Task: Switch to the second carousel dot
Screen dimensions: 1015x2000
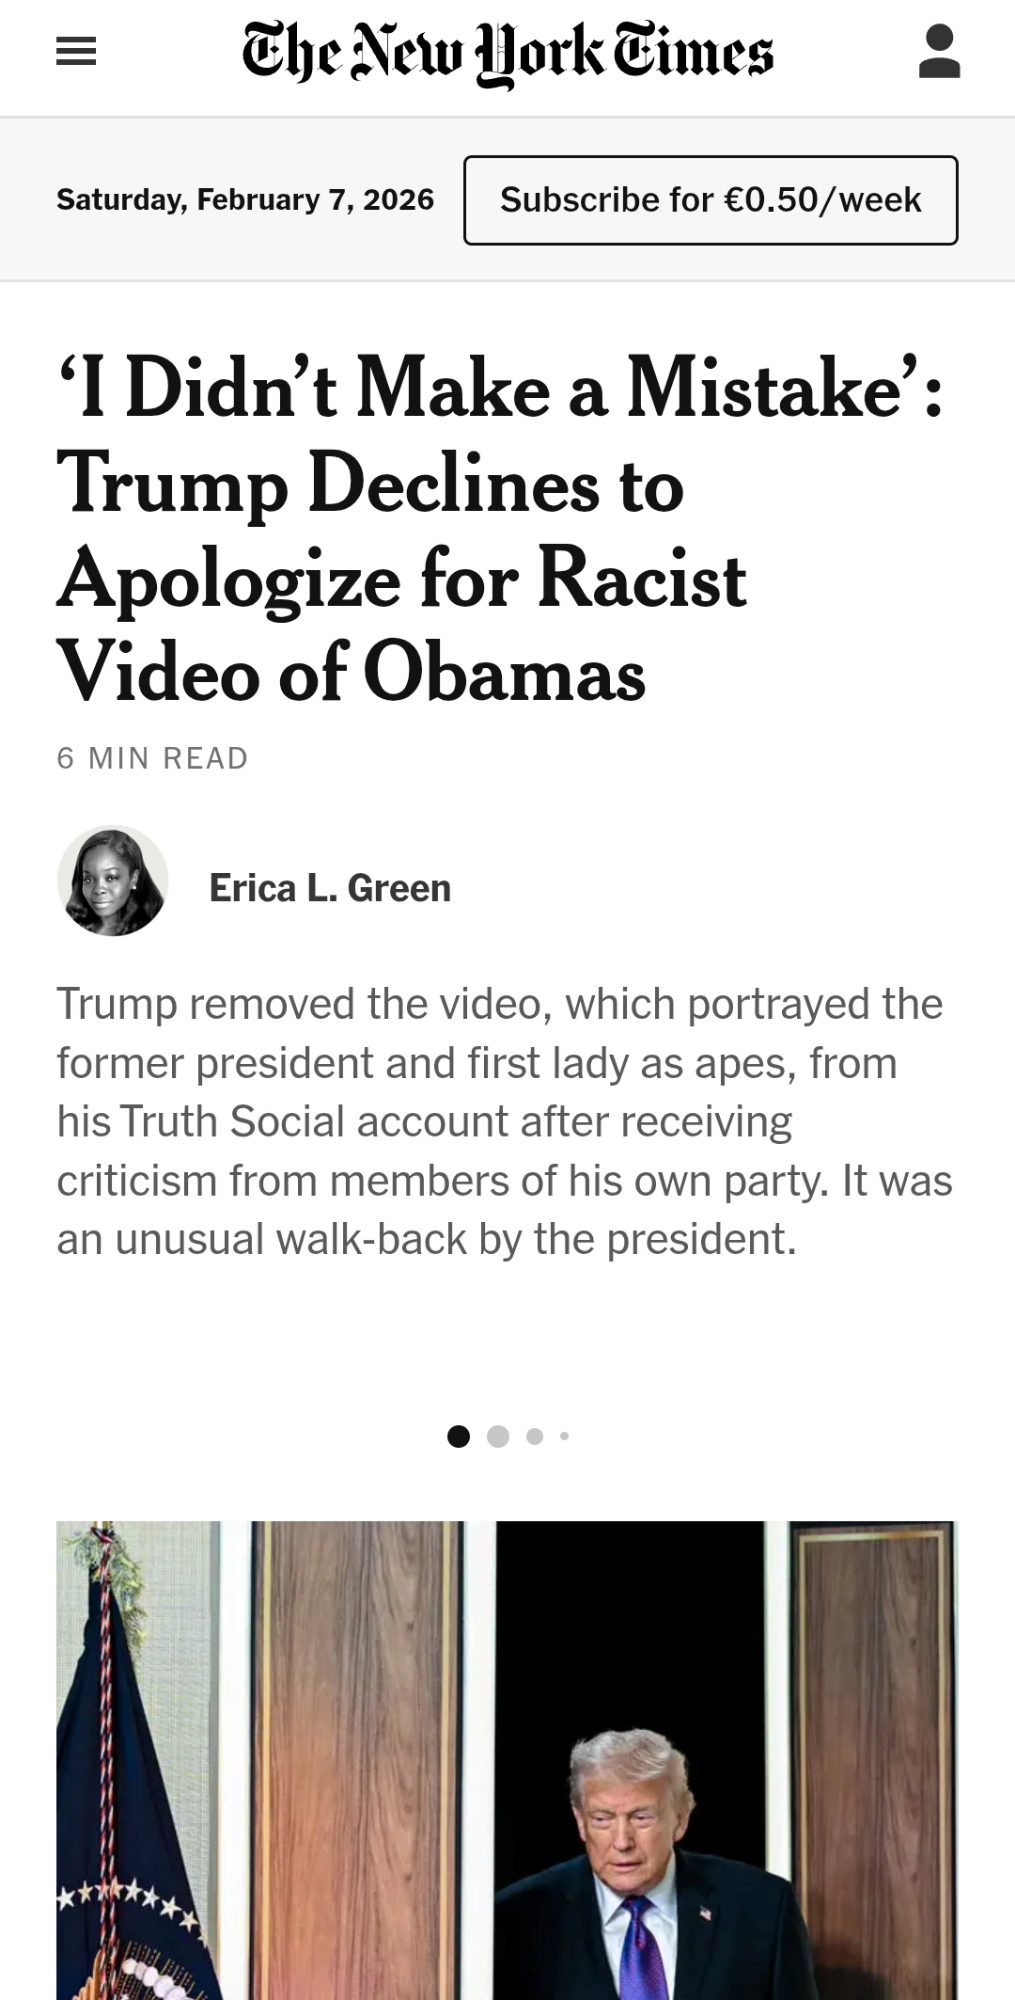Action: 498,1436
